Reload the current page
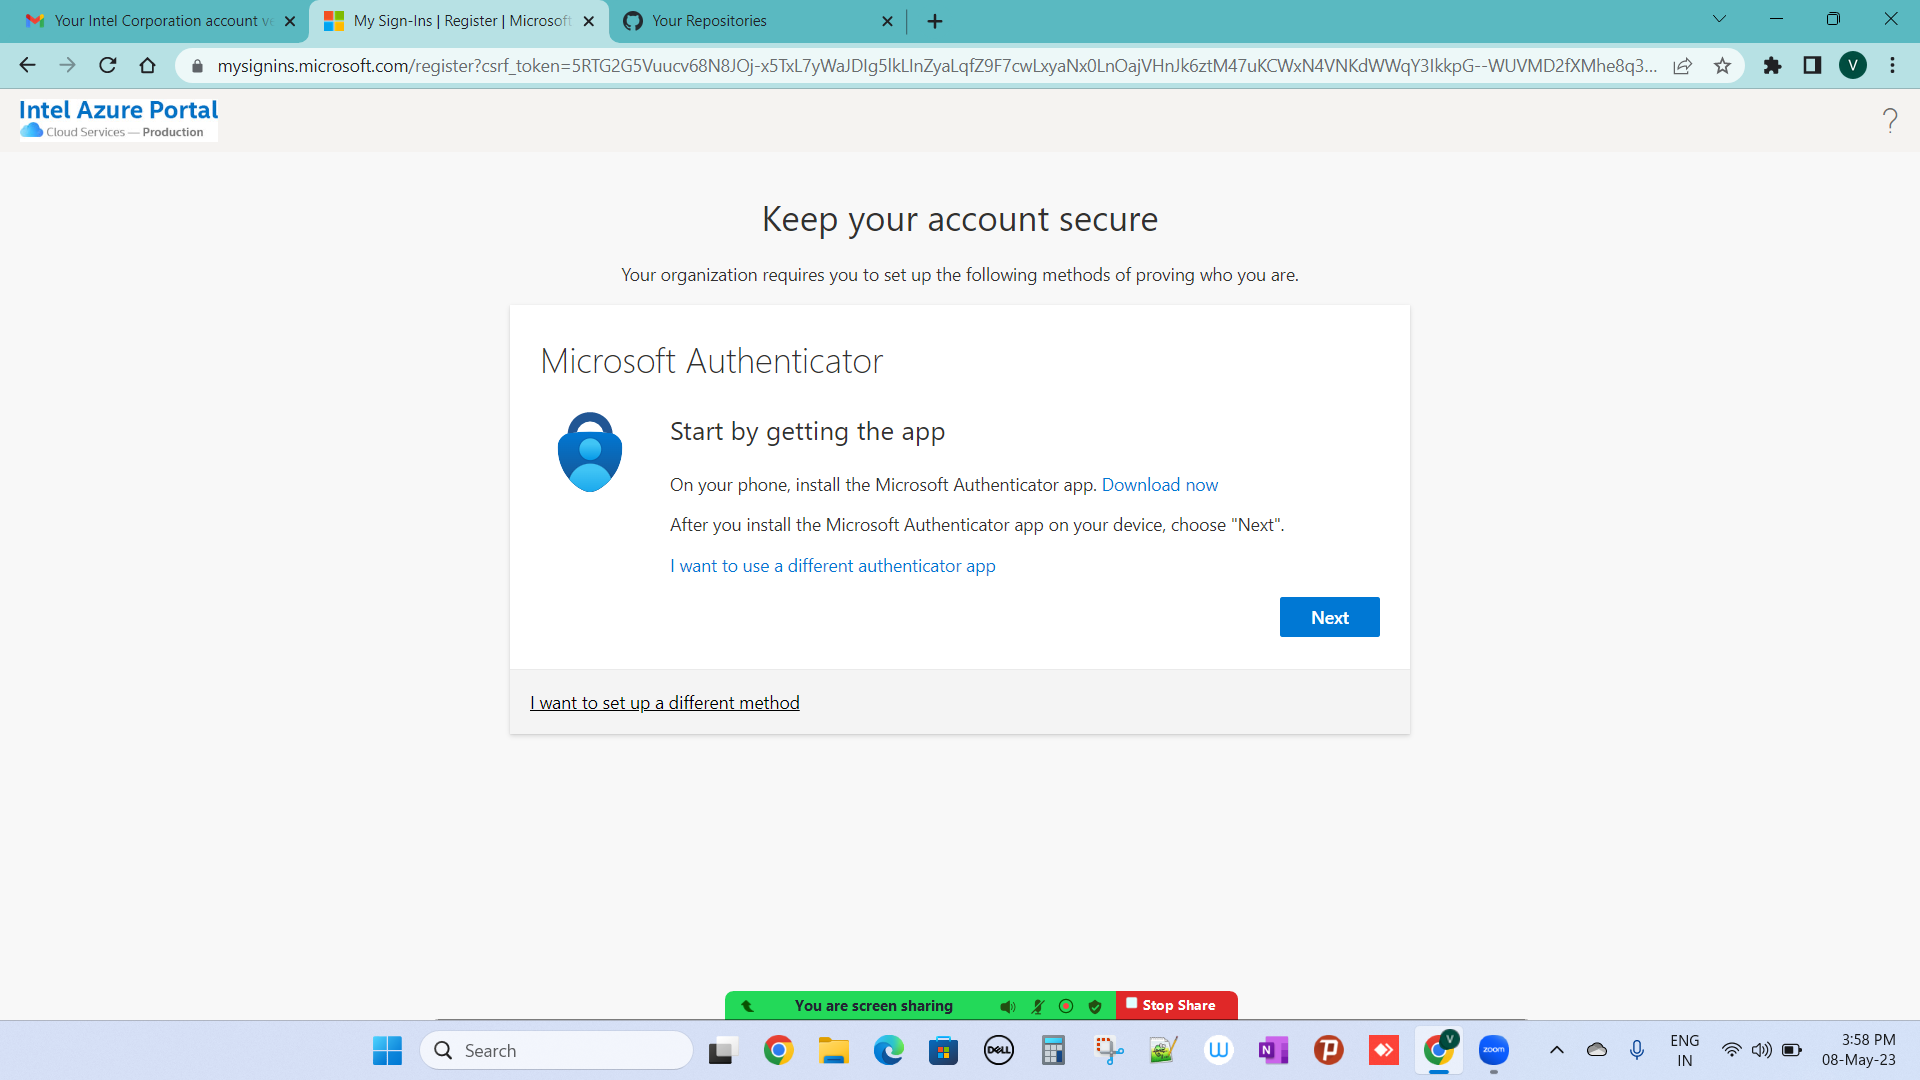Viewport: 1920px width, 1080px height. tap(108, 66)
